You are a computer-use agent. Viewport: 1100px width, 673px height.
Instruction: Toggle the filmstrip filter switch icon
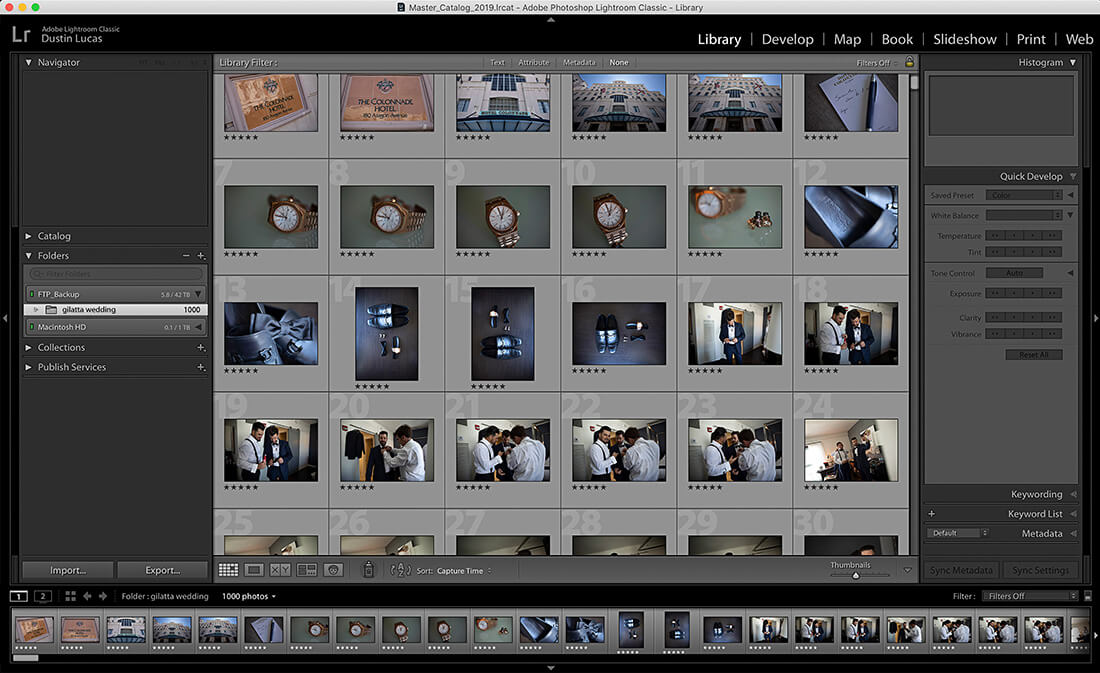pos(1088,596)
